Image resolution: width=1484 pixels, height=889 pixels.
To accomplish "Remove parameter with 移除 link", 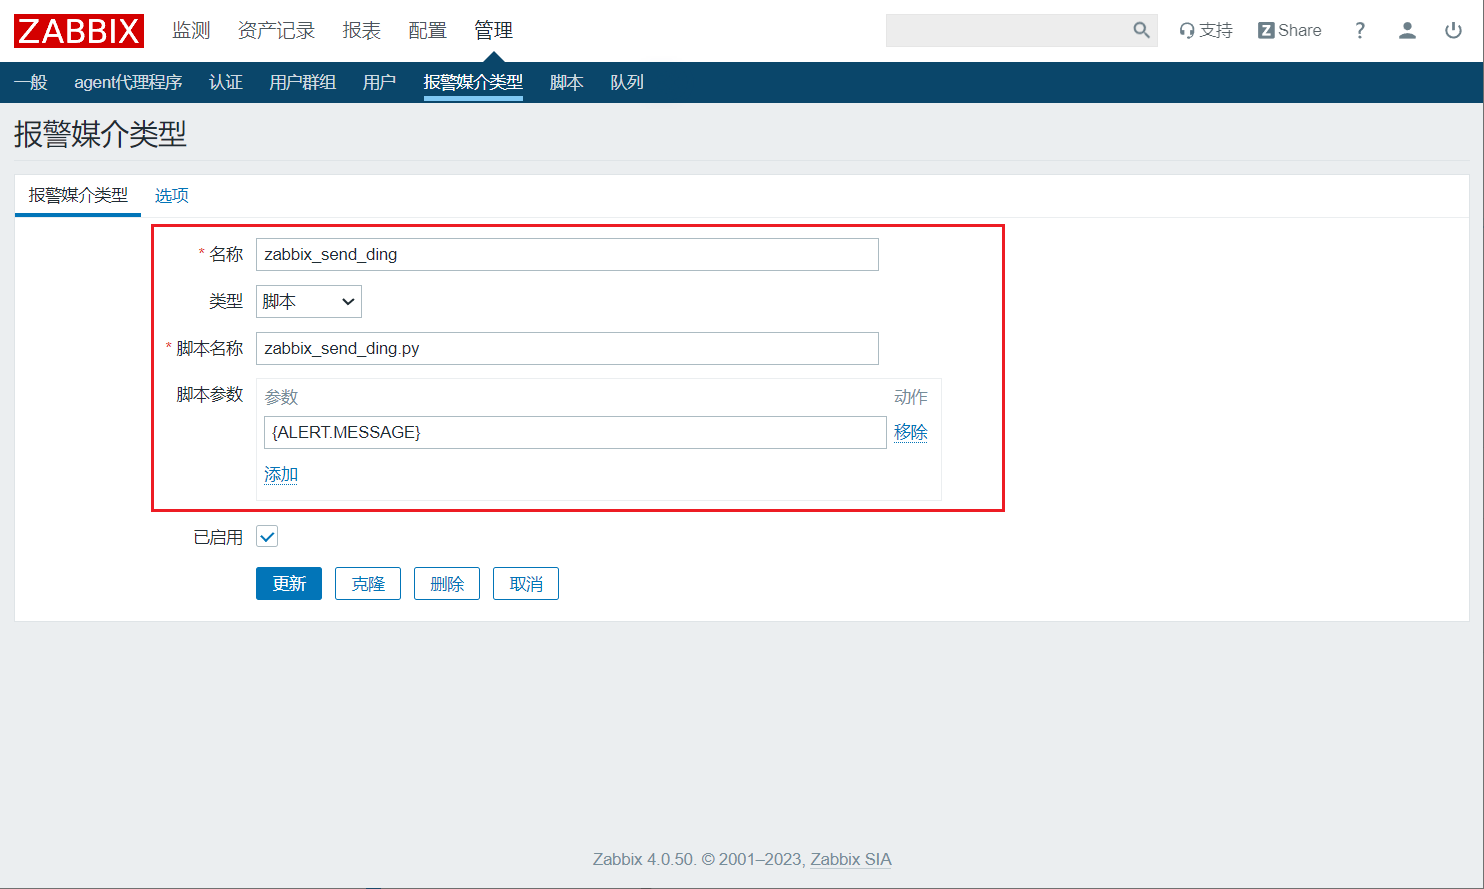I will tap(910, 432).
